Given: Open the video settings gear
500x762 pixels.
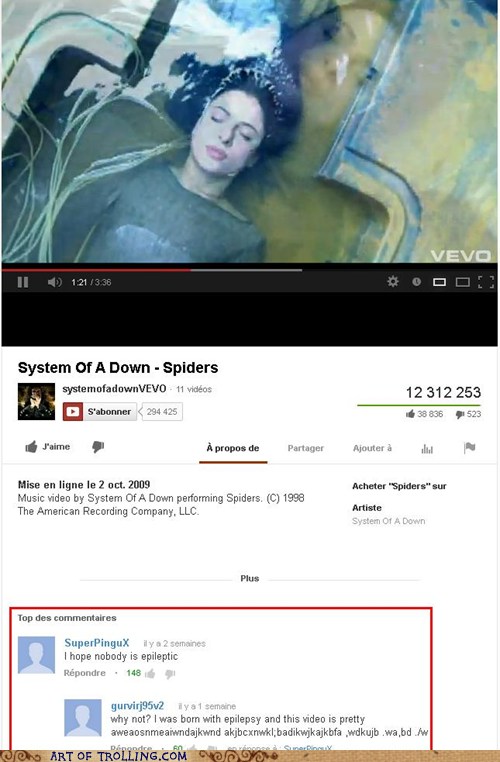Looking at the screenshot, I should point(393,281).
